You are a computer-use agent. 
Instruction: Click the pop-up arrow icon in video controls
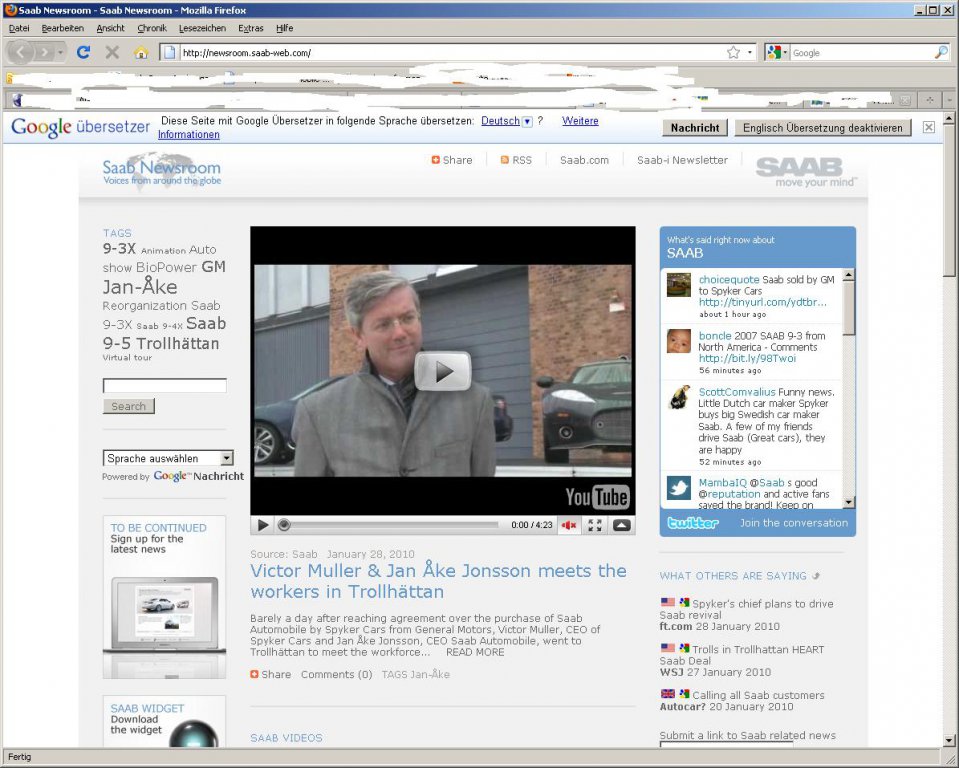tap(621, 525)
